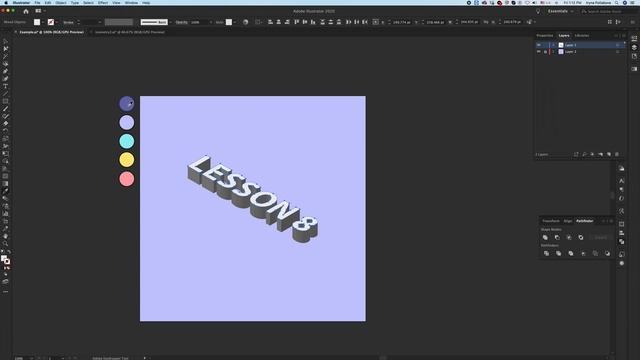
Task: Switch to the Properties tab
Action: tap(544, 36)
